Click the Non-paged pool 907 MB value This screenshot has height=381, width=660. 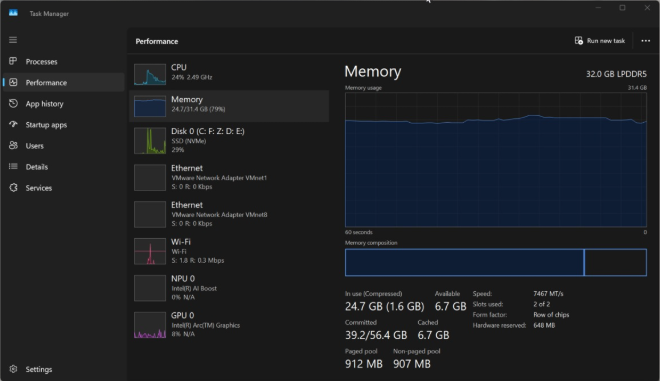[412, 364]
